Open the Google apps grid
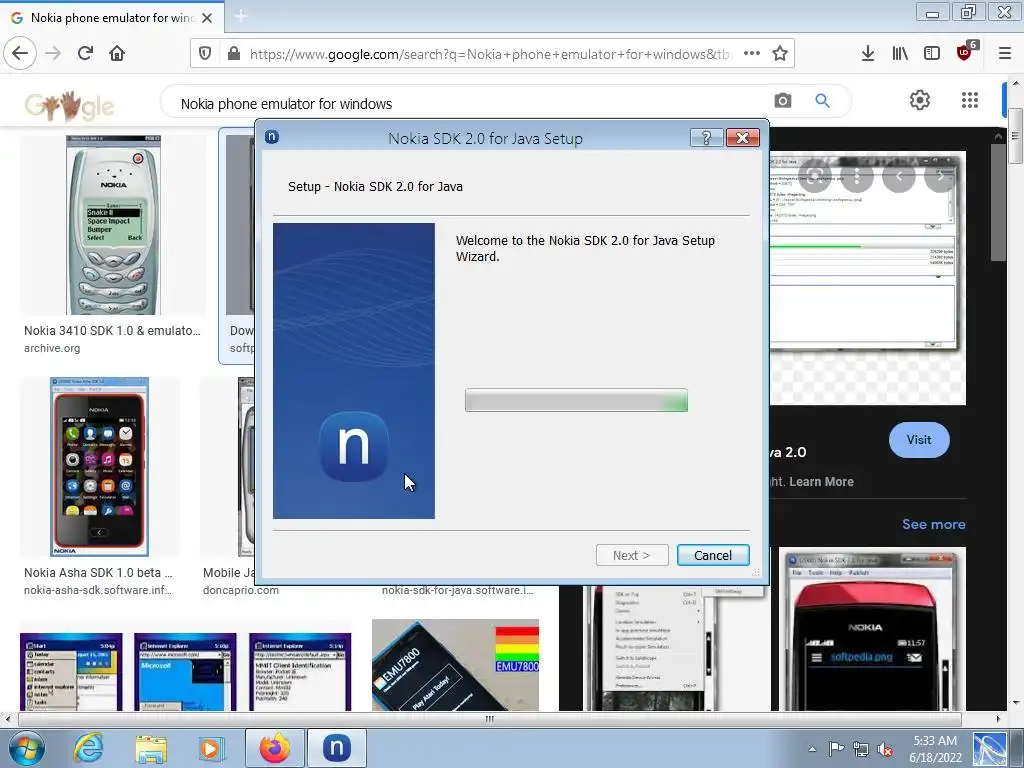This screenshot has height=768, width=1024. pos(970,100)
